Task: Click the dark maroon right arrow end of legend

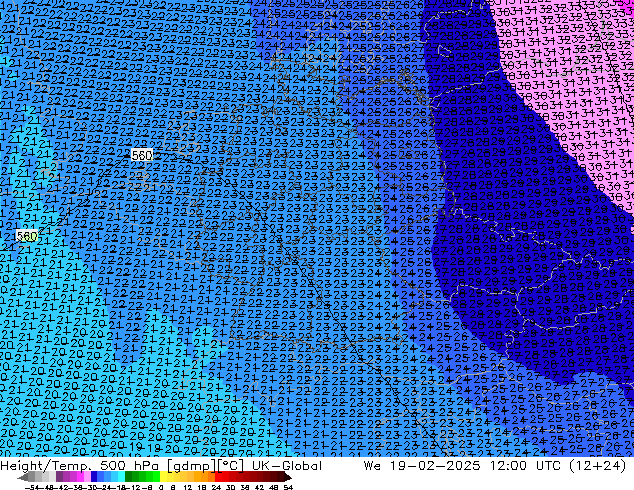Action: (287, 477)
